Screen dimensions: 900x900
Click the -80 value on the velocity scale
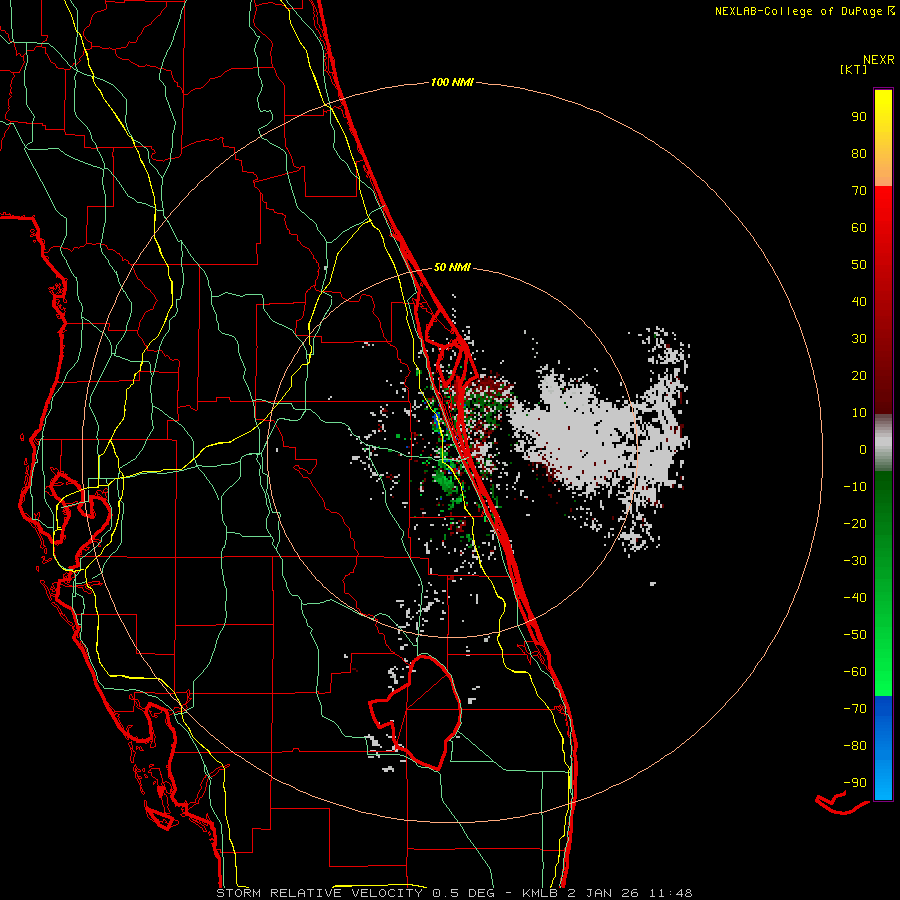855,746
